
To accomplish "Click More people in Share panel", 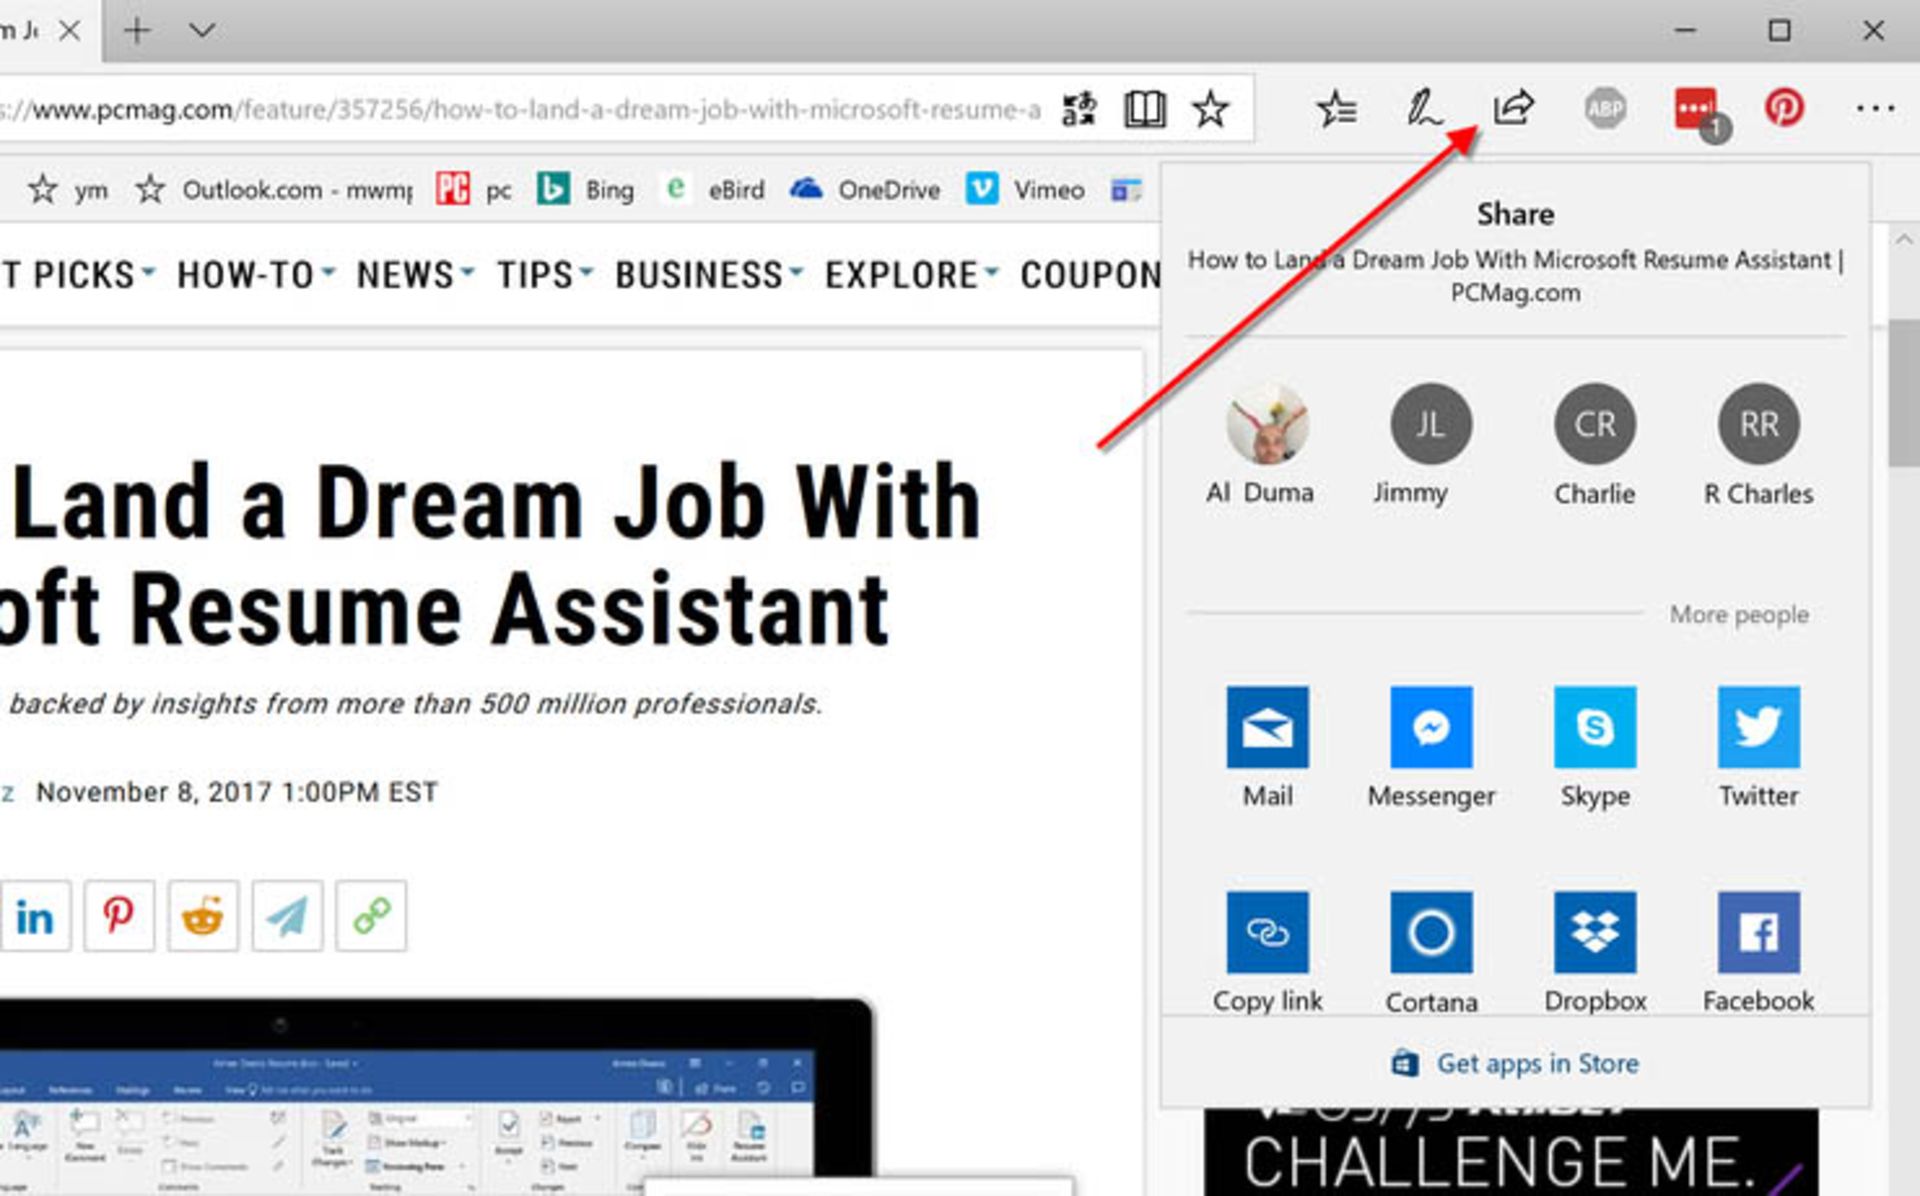I will (x=1738, y=614).
